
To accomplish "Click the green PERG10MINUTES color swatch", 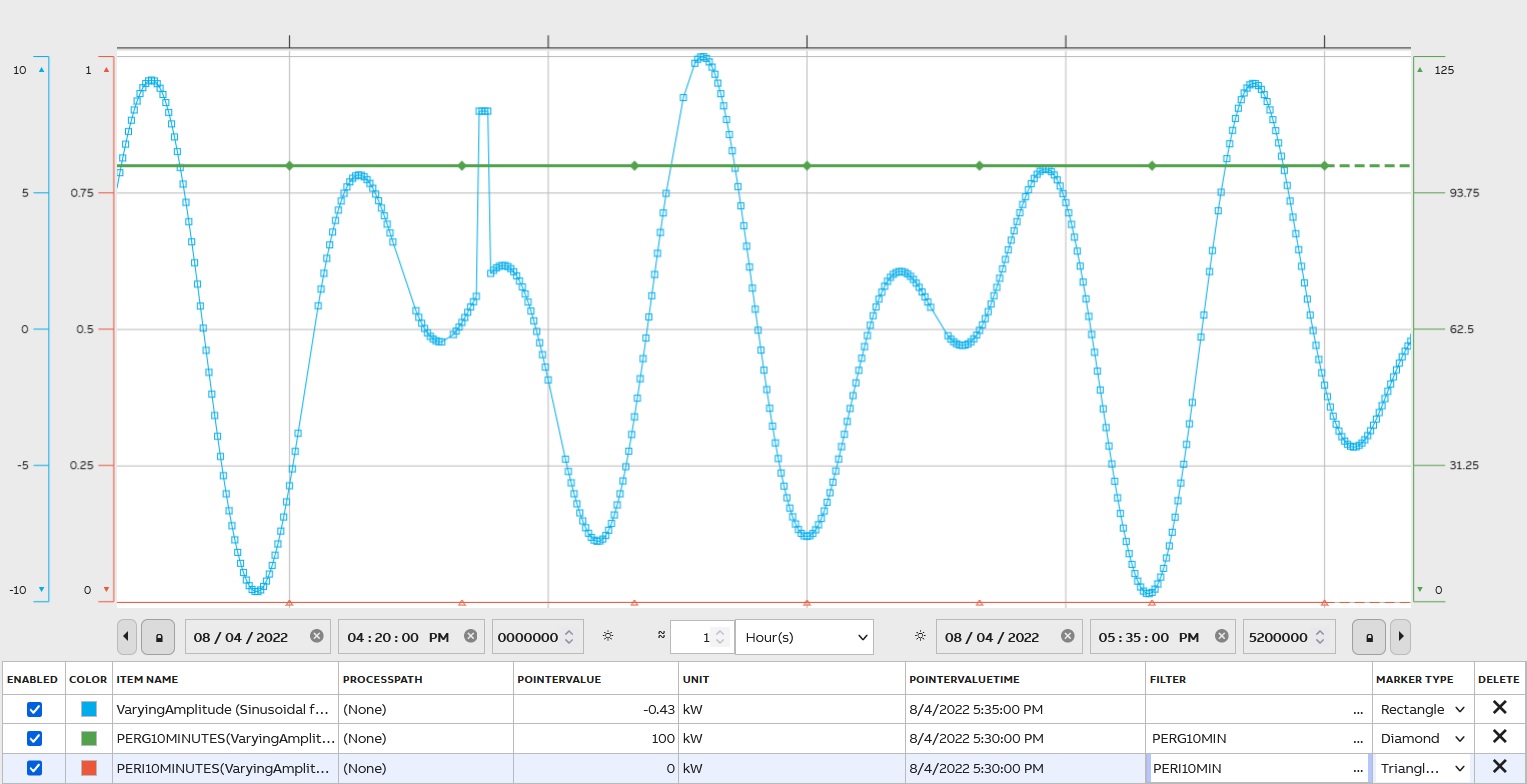I will click(x=89, y=739).
